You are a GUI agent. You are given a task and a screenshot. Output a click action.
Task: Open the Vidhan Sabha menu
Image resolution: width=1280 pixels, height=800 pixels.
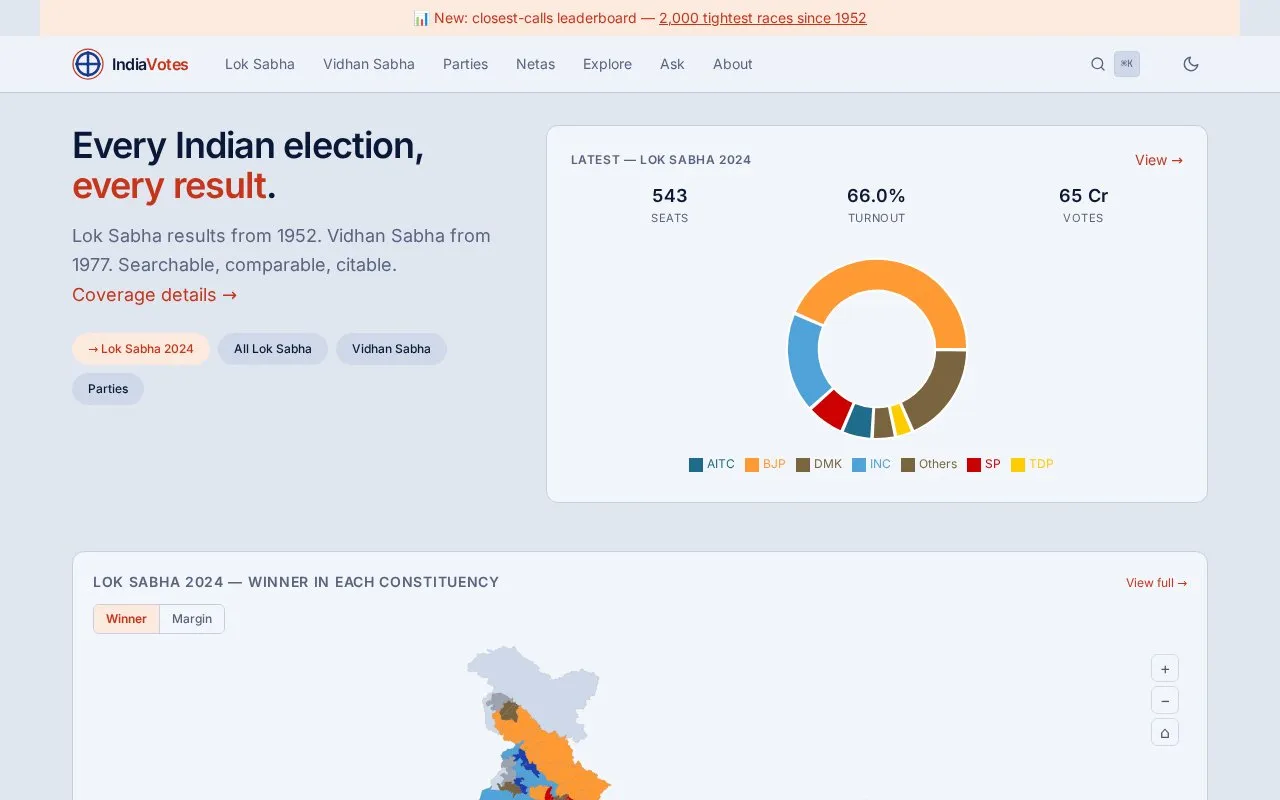click(369, 64)
